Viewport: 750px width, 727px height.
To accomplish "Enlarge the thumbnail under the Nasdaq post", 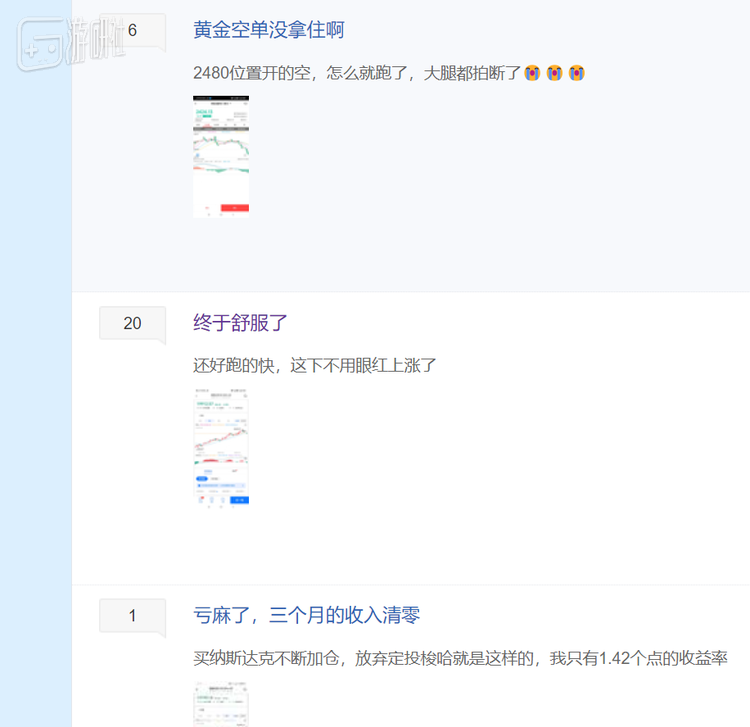I will pos(221,703).
